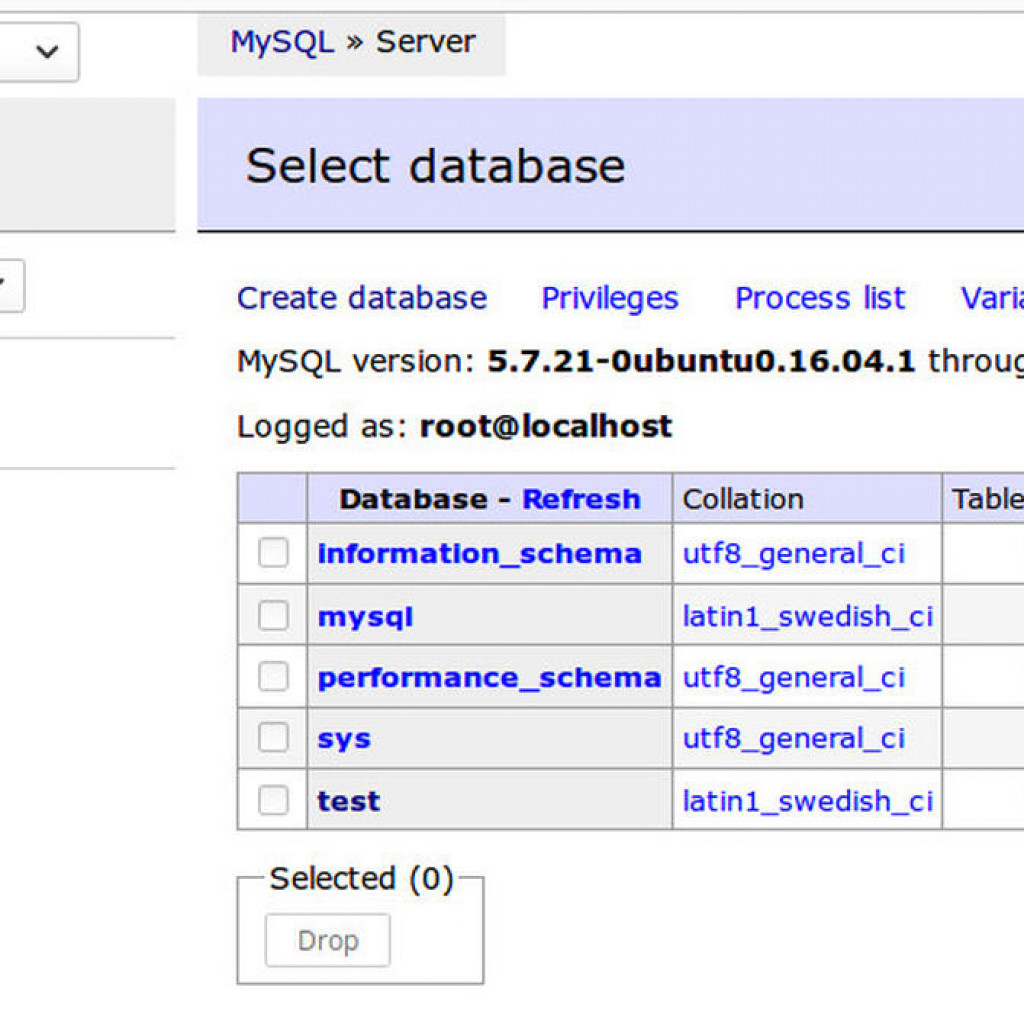The height and width of the screenshot is (1024, 1024).
Task: Click the Server breadcrumb text
Action: [x=425, y=42]
